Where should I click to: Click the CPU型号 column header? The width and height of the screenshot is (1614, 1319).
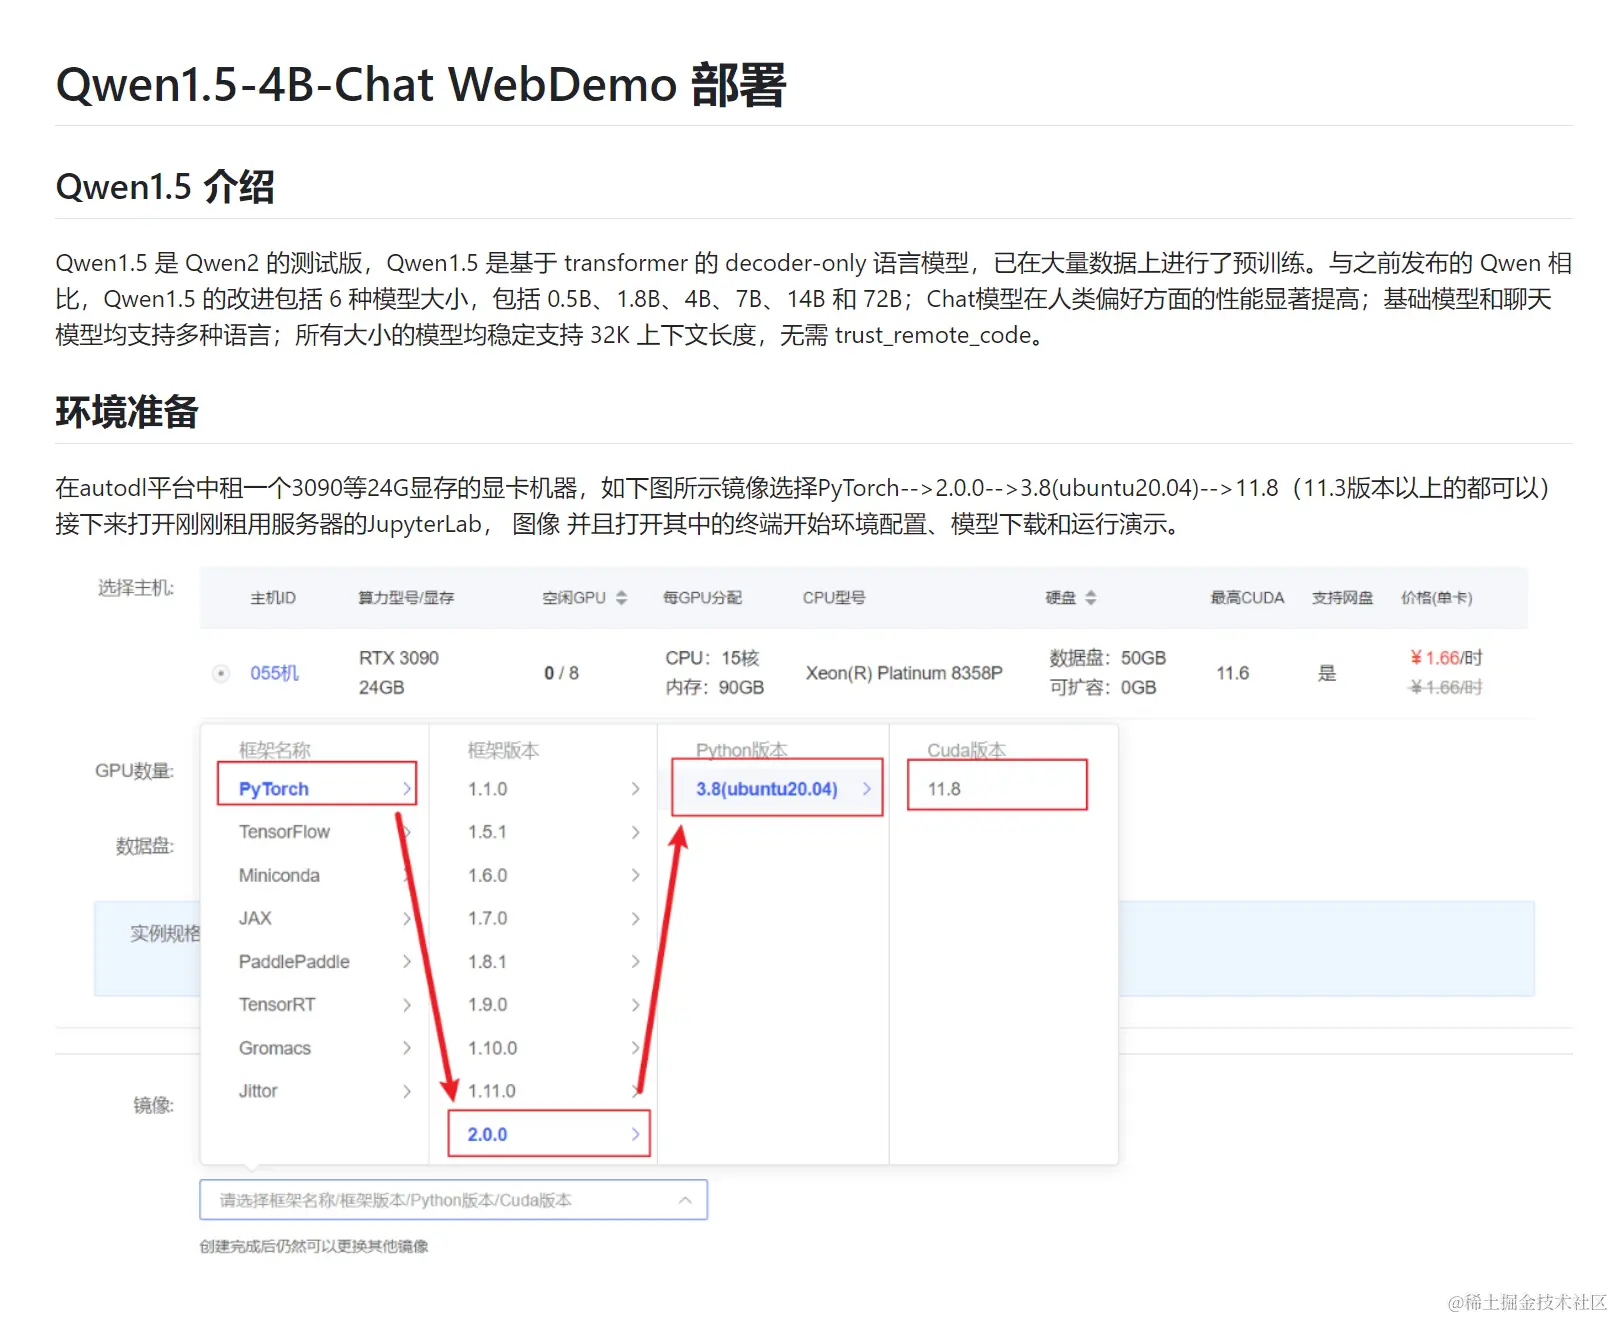click(834, 597)
